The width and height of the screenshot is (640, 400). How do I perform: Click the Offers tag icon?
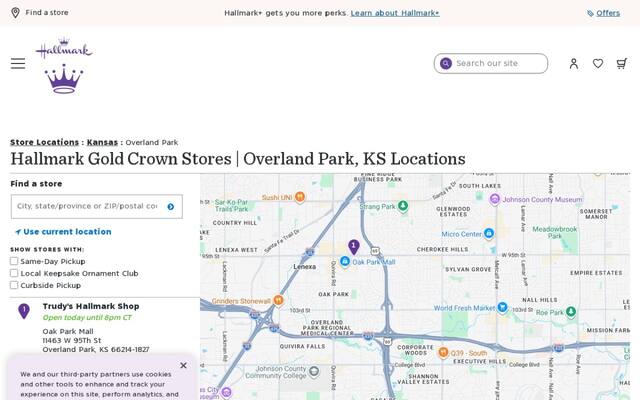590,13
